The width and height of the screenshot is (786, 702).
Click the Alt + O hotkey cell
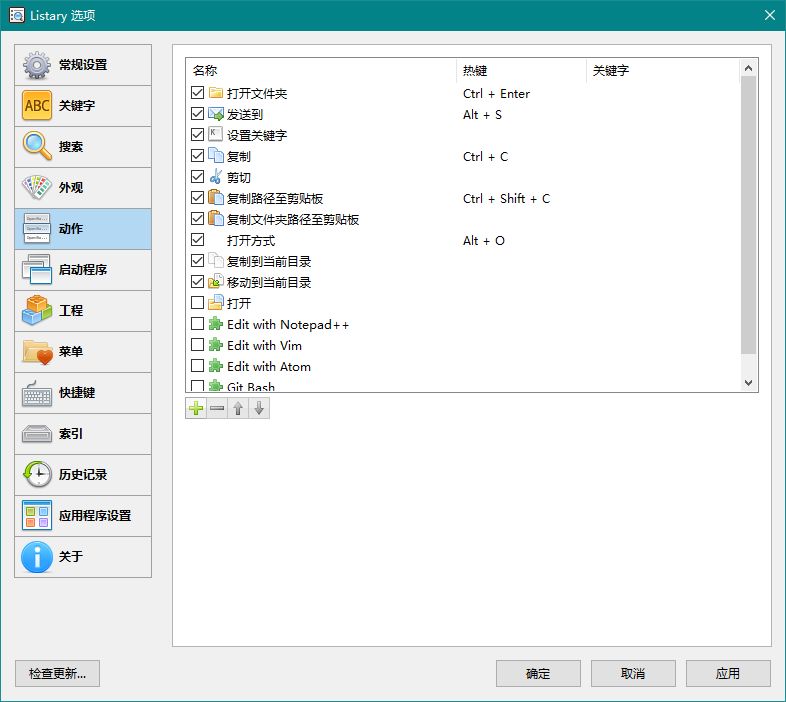pos(484,241)
